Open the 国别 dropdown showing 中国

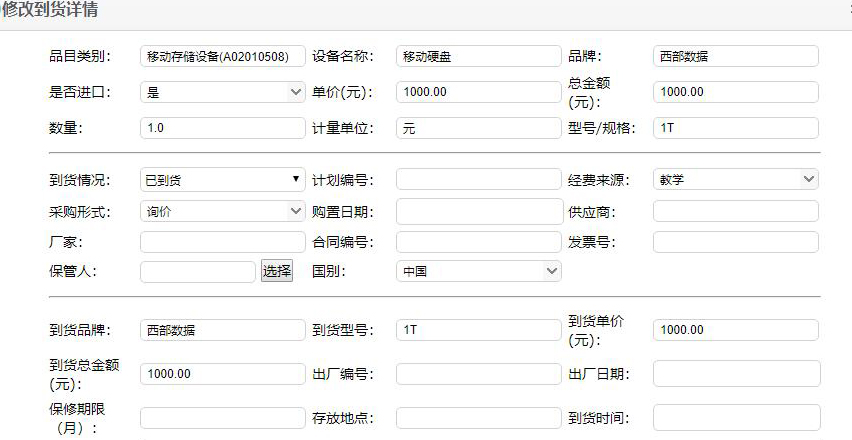click(479, 271)
